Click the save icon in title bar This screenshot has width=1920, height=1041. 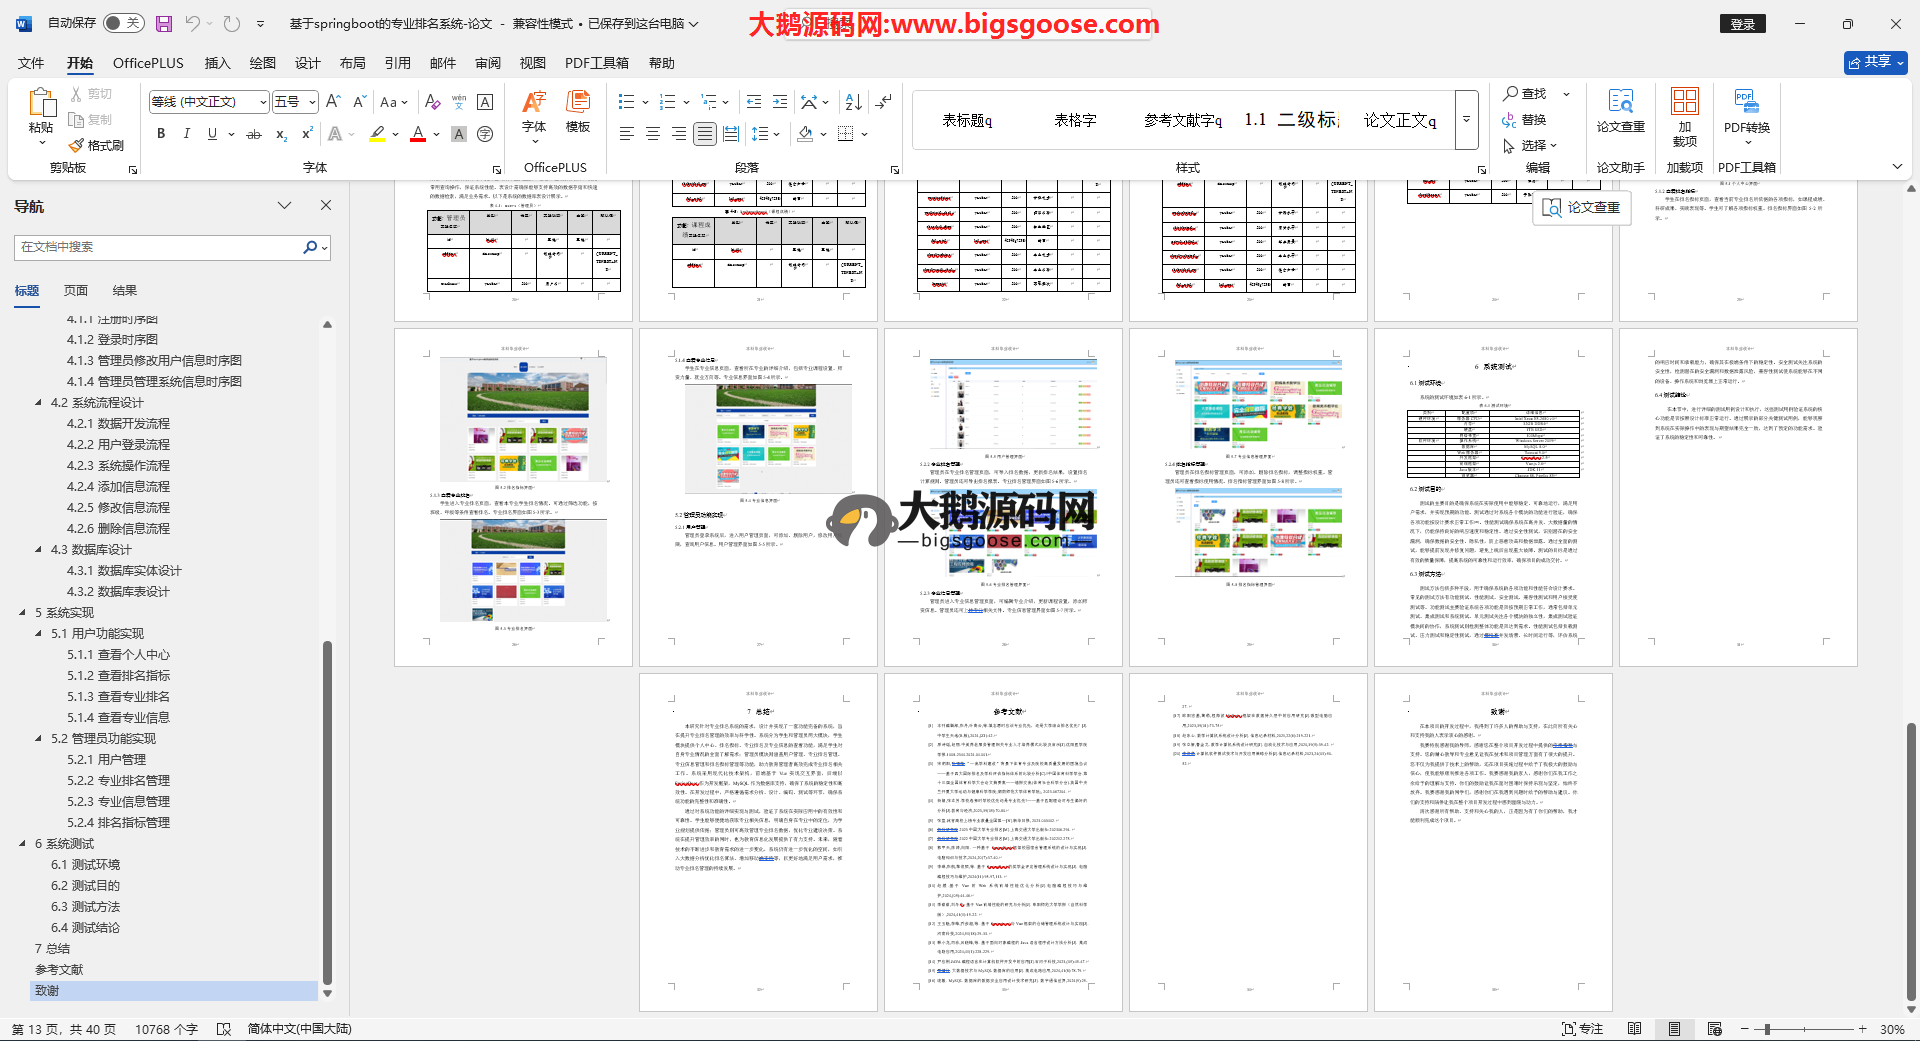(164, 23)
